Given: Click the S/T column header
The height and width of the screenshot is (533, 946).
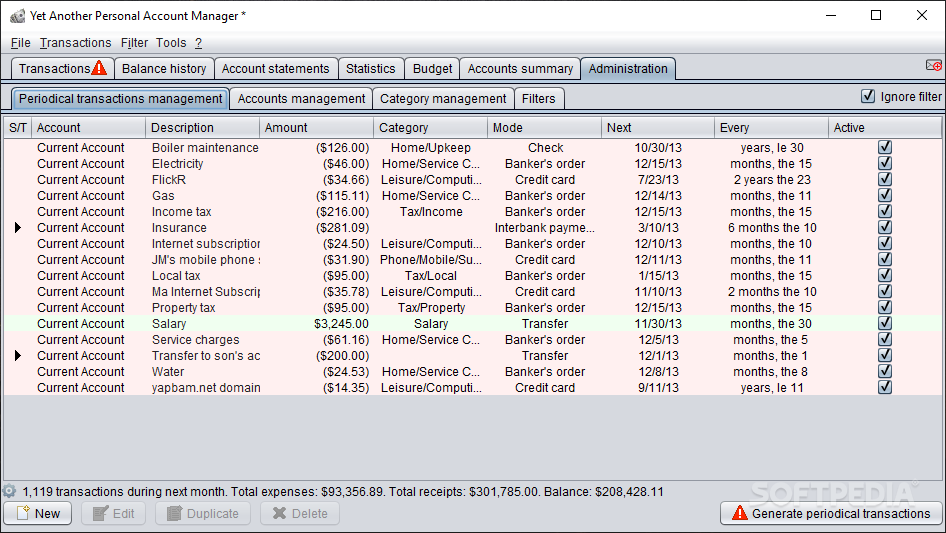Looking at the screenshot, I should point(17,127).
